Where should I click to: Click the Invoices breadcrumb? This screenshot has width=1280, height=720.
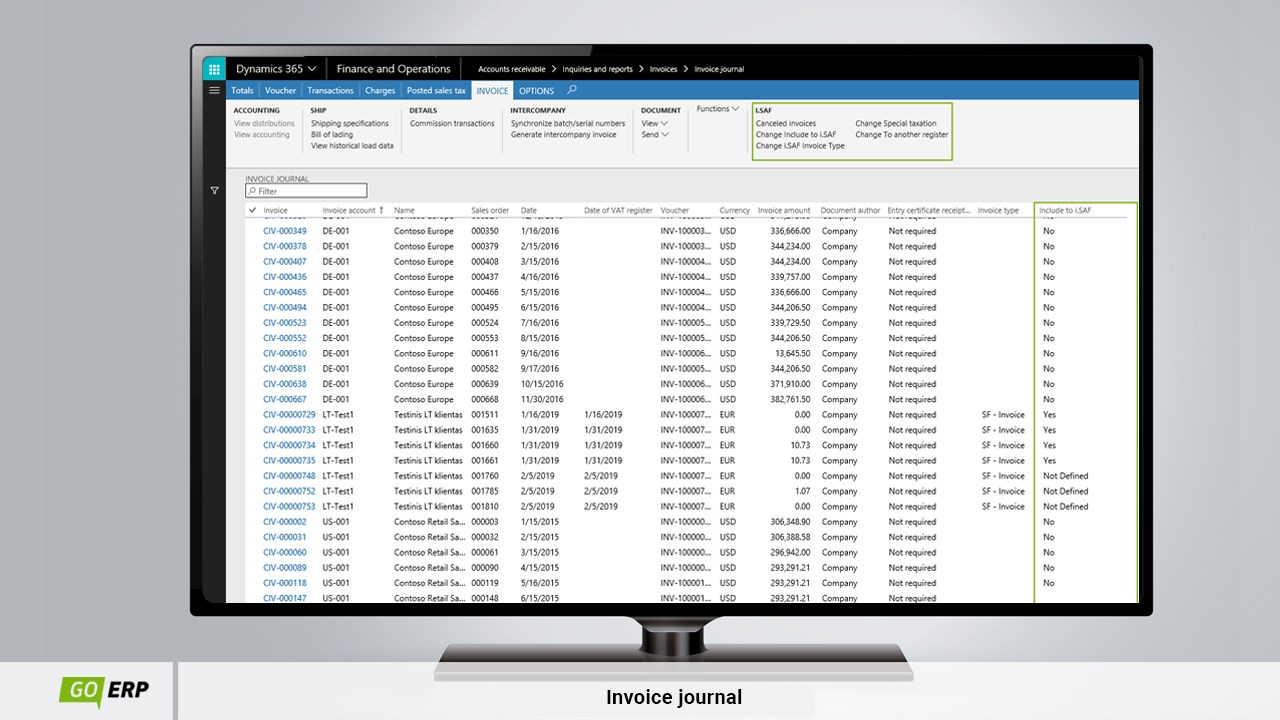pyautogui.click(x=663, y=69)
